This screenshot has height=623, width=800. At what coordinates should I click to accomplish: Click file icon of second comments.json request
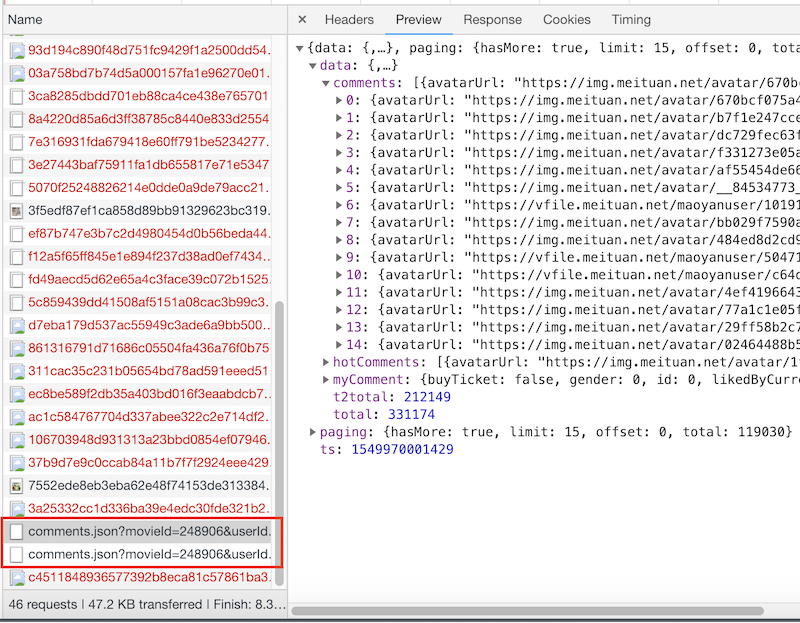(x=17, y=555)
